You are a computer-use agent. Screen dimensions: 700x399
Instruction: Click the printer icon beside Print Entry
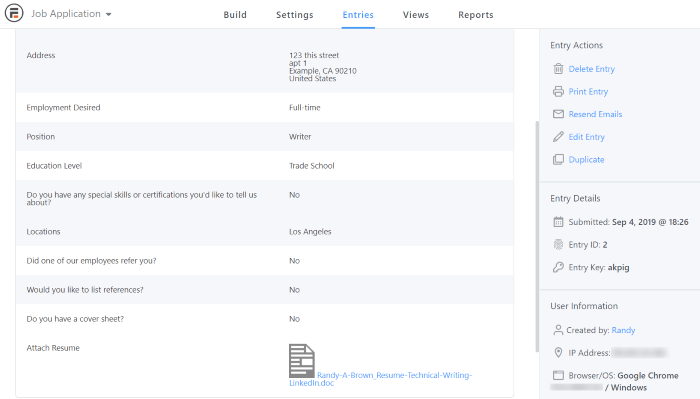[558, 91]
